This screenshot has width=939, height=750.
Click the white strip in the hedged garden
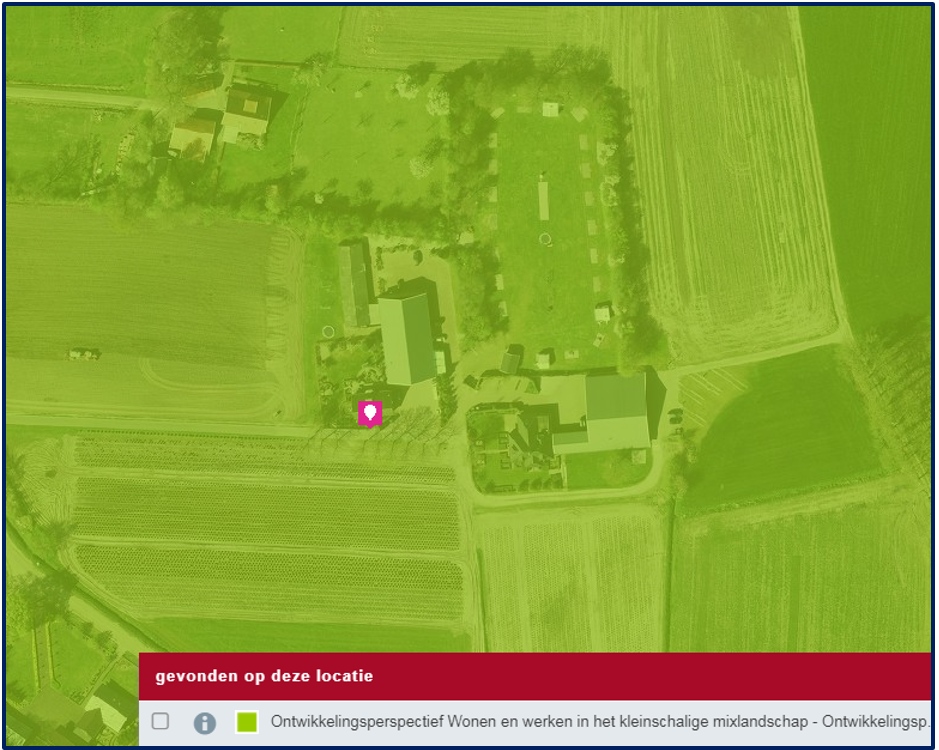(x=543, y=198)
